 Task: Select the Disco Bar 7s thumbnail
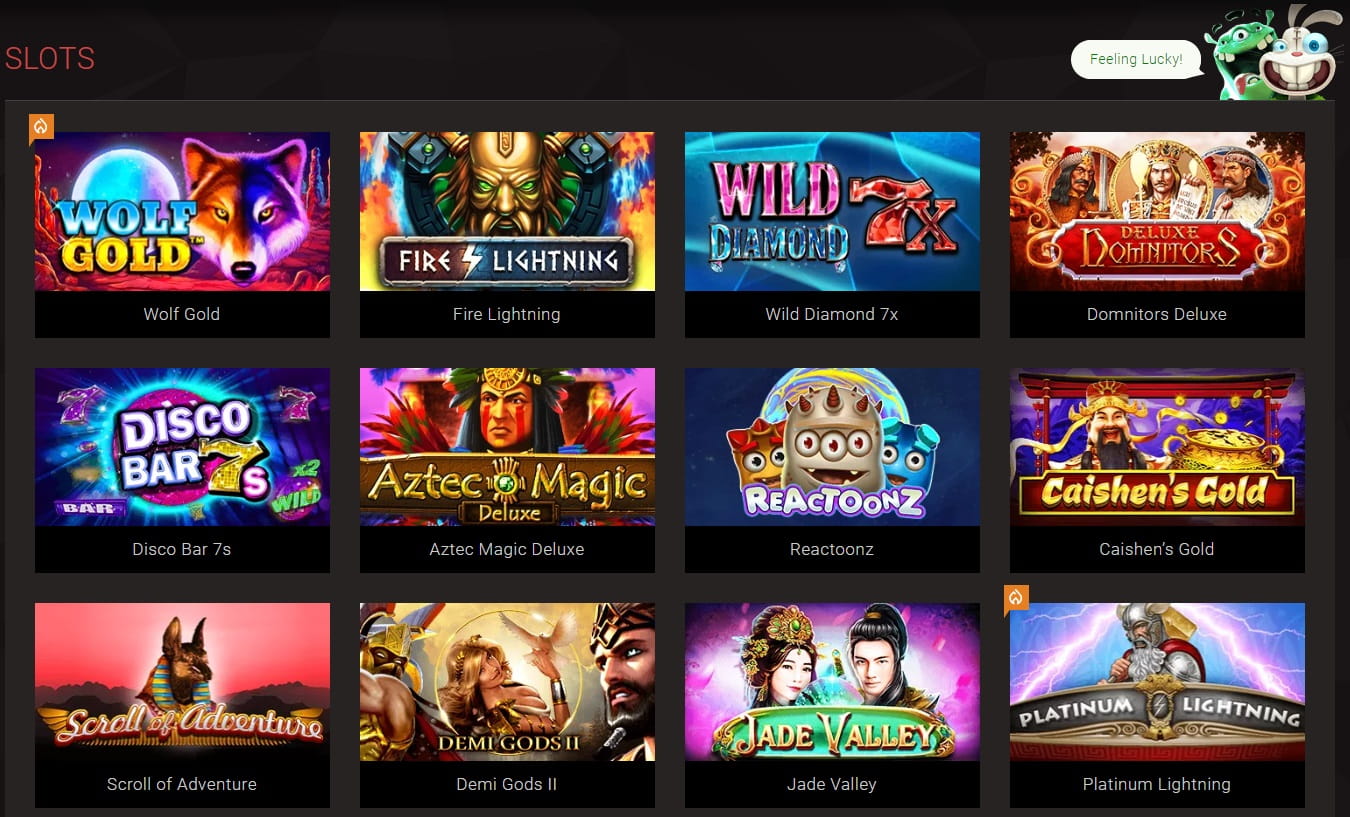click(182, 447)
